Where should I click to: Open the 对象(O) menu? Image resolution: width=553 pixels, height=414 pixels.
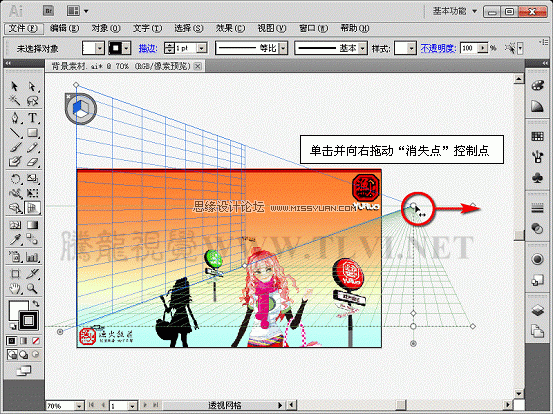tap(106, 28)
